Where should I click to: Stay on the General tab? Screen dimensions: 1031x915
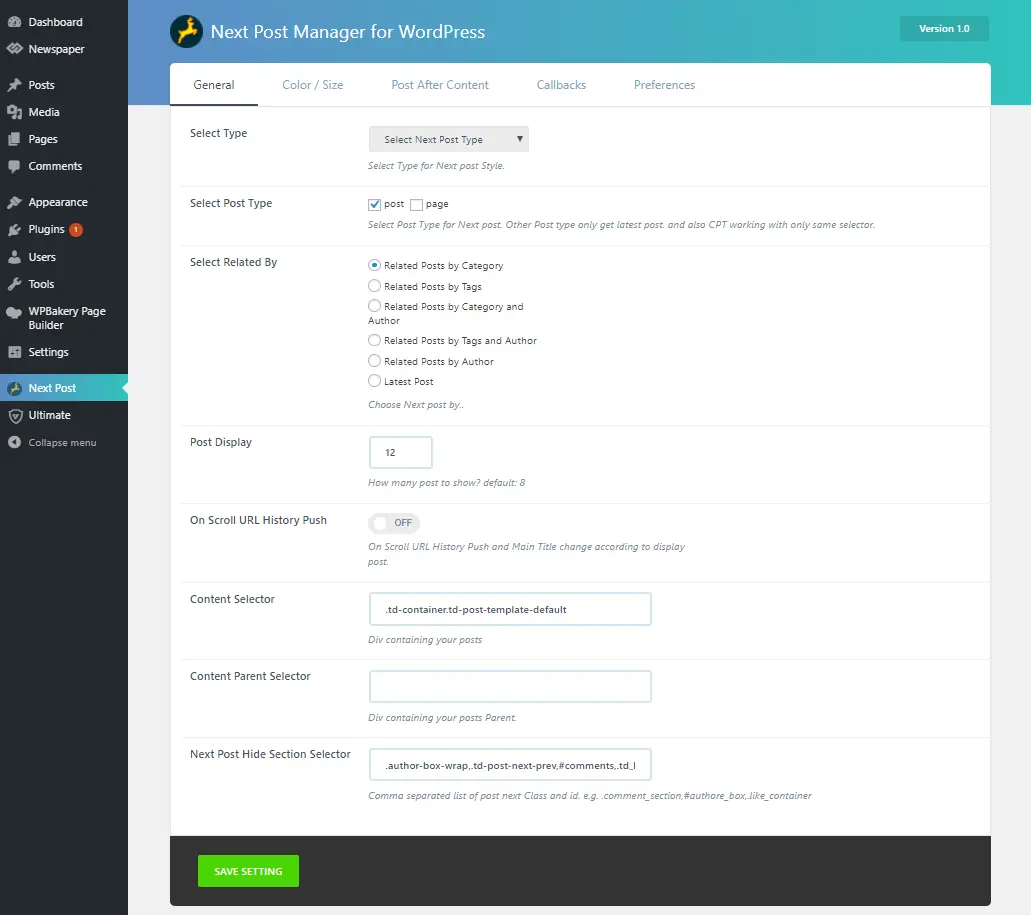[x=214, y=85]
